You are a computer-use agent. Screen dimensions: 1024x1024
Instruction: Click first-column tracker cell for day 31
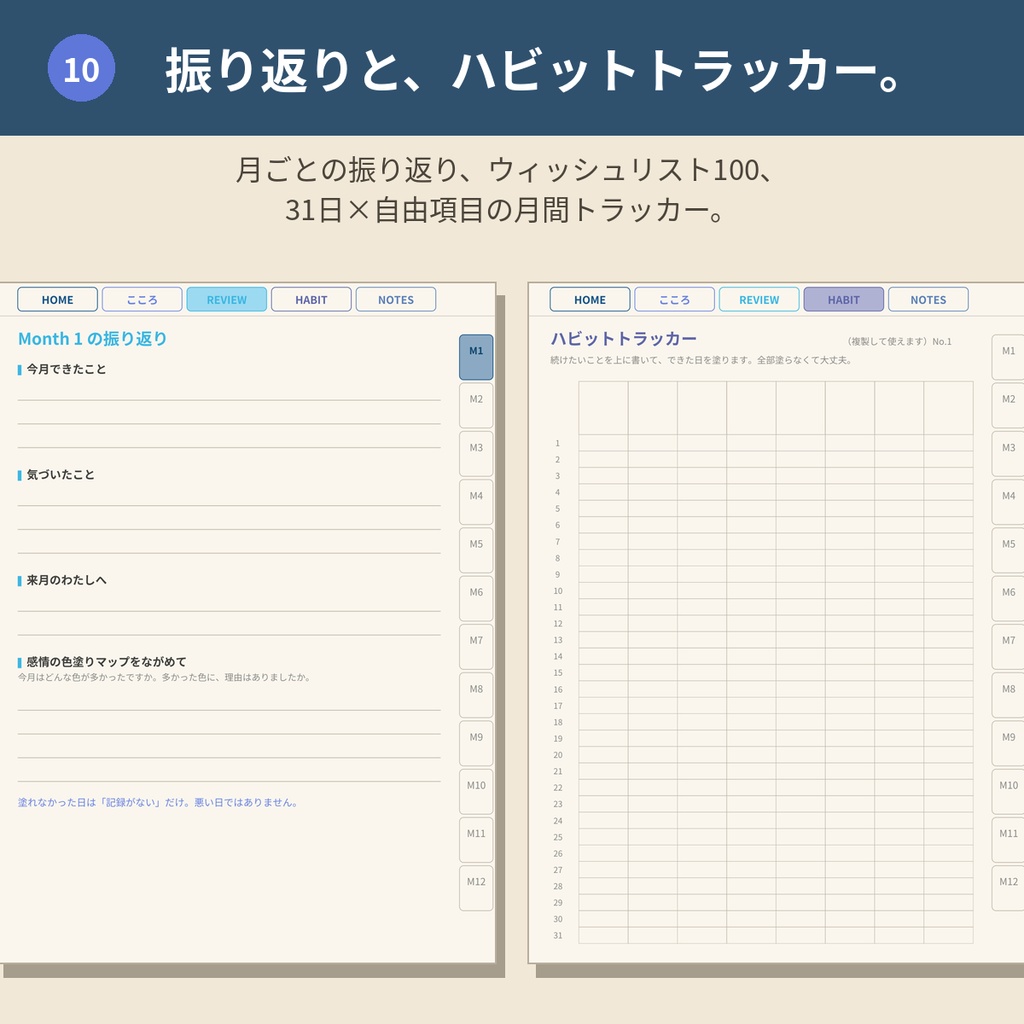[603, 935]
